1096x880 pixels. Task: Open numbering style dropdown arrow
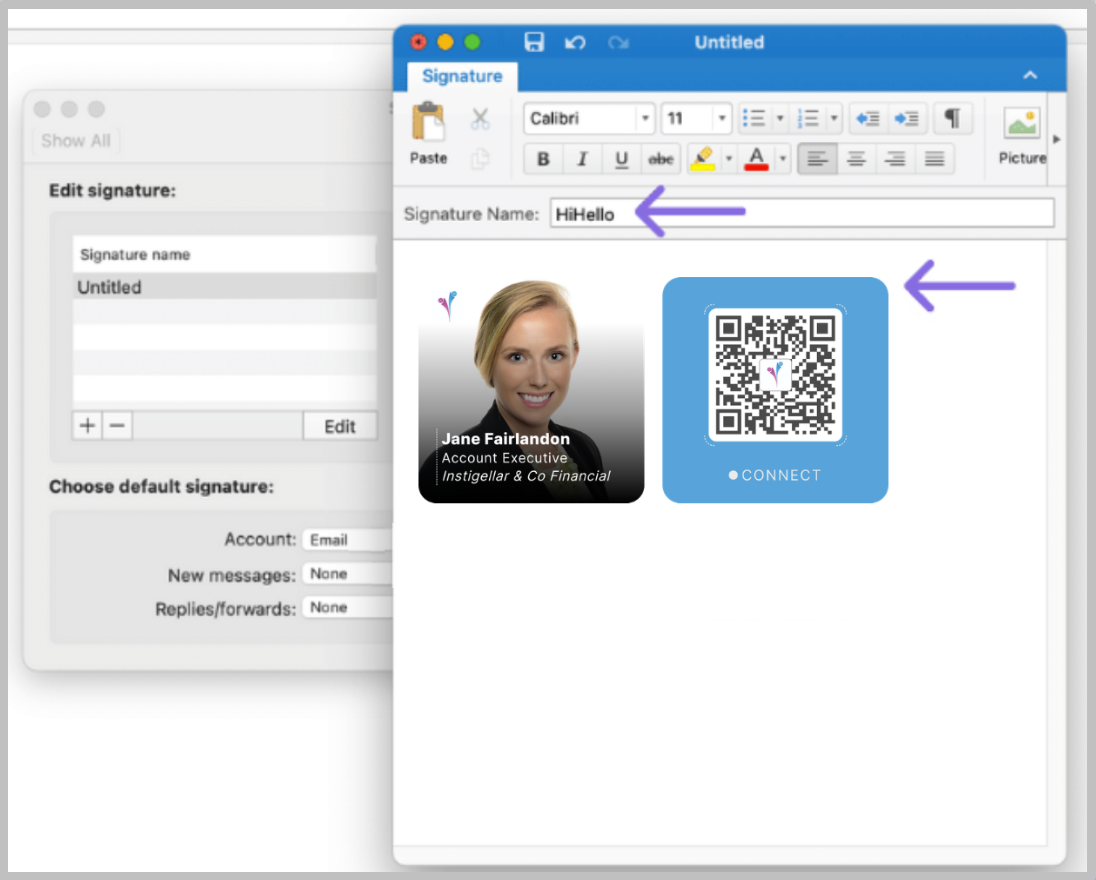click(834, 118)
